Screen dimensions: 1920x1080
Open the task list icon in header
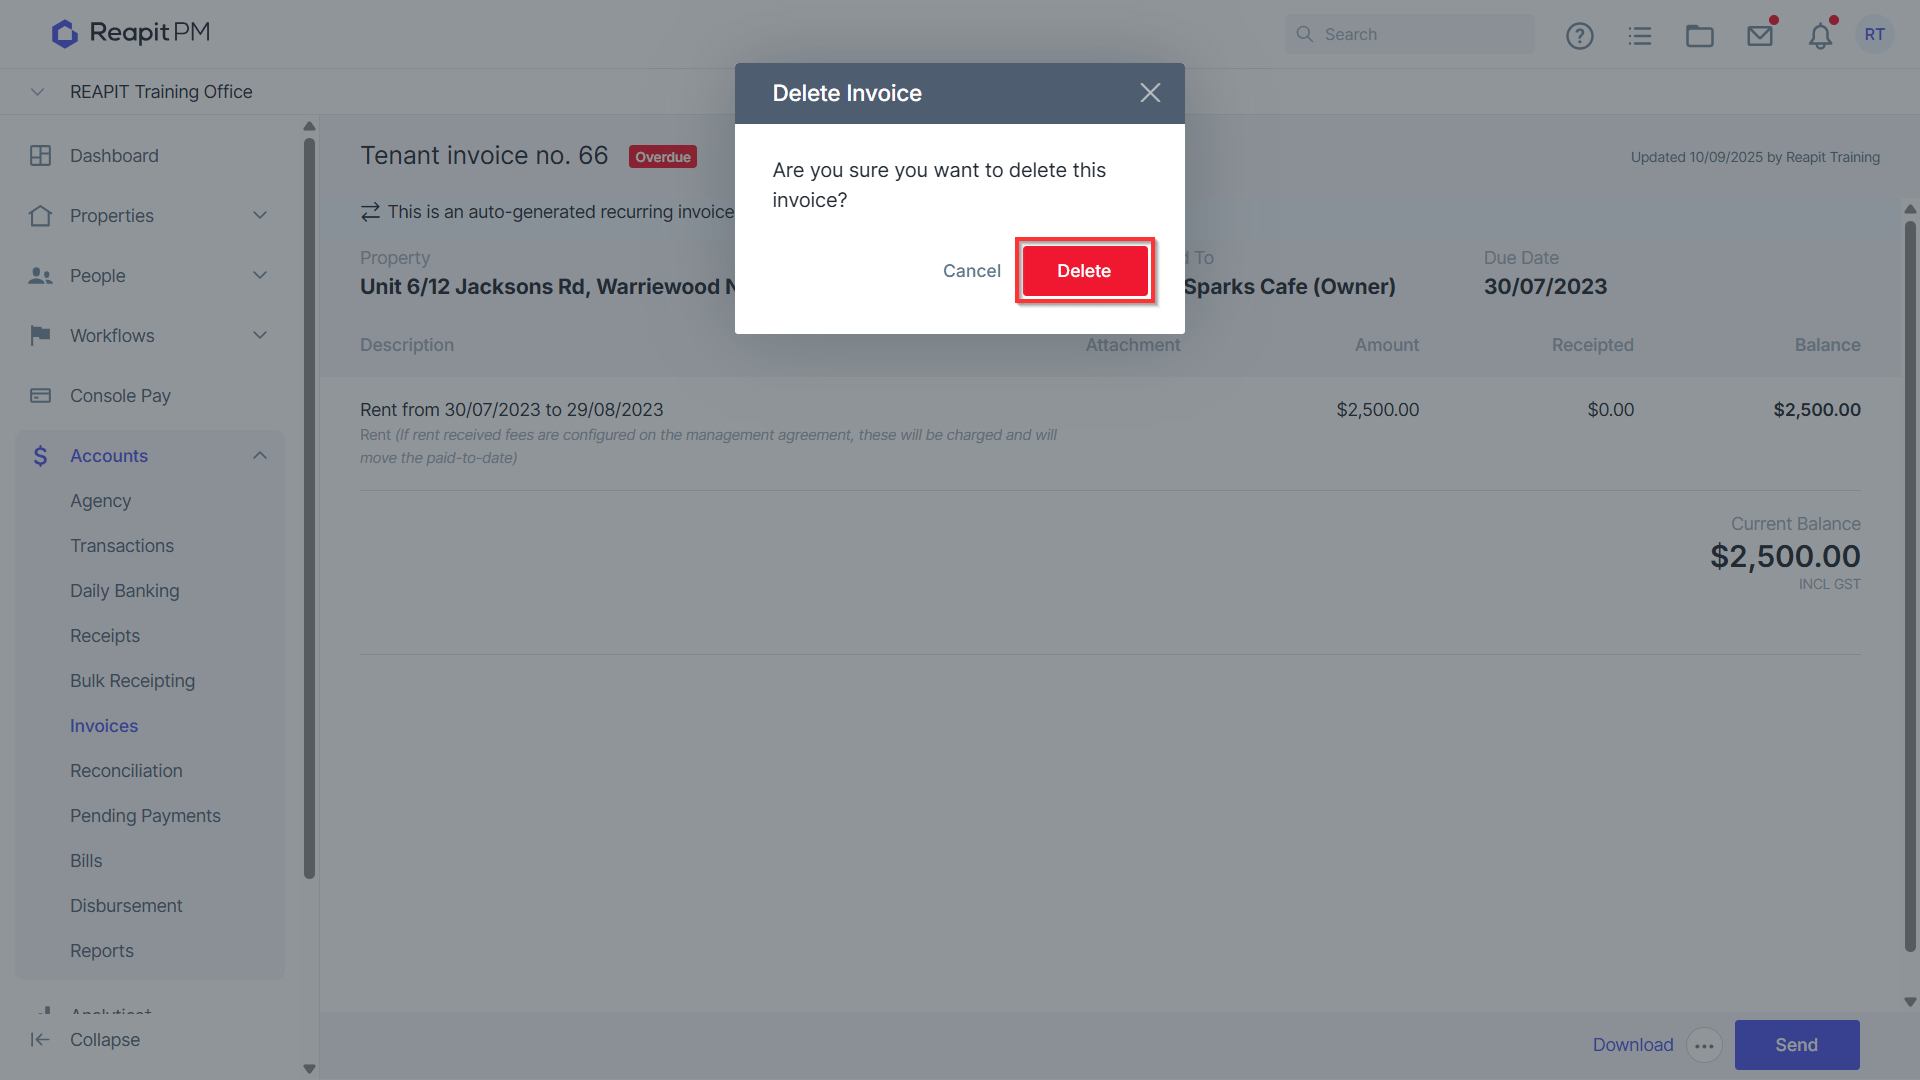[x=1640, y=36]
